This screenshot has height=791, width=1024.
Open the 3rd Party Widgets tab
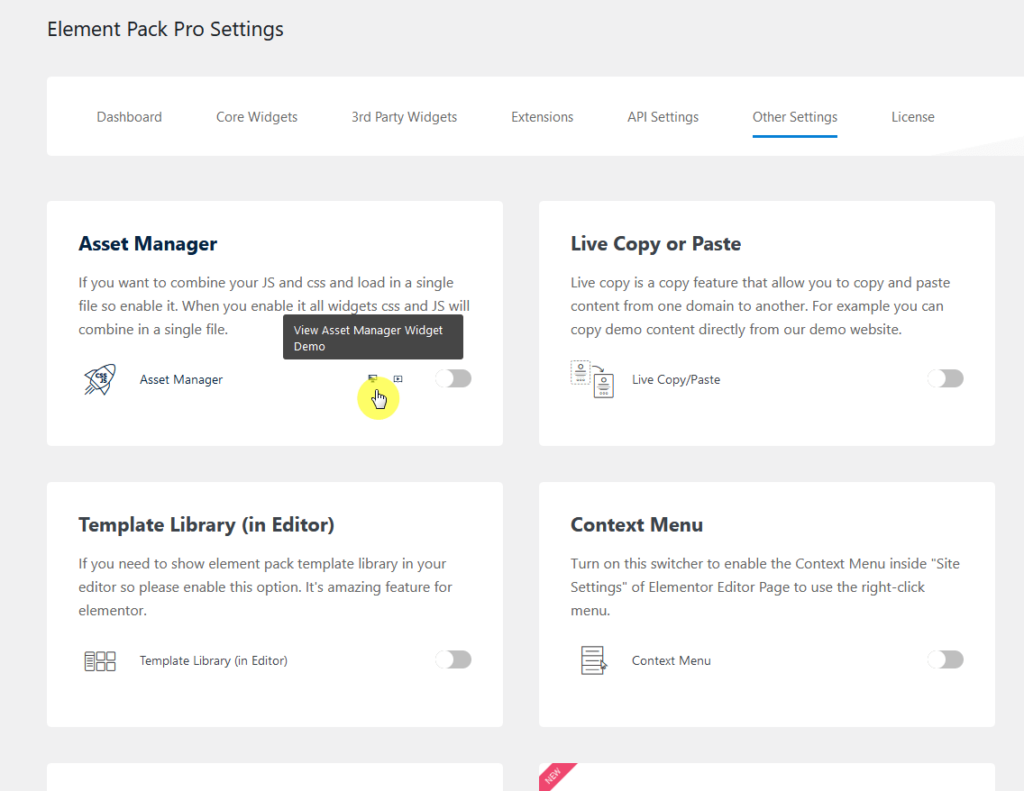tap(404, 117)
